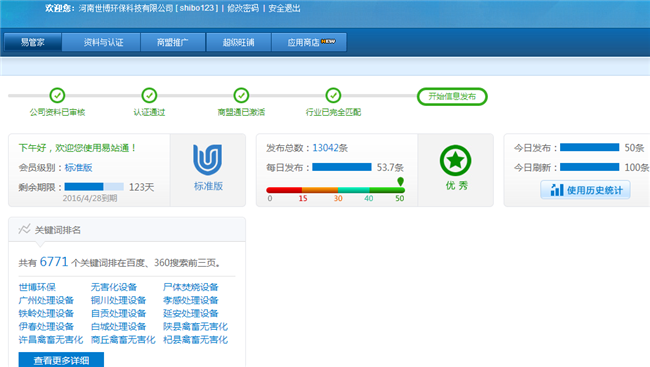Click the 123天 remaining days value
650x367 pixels.
pyautogui.click(x=141, y=187)
